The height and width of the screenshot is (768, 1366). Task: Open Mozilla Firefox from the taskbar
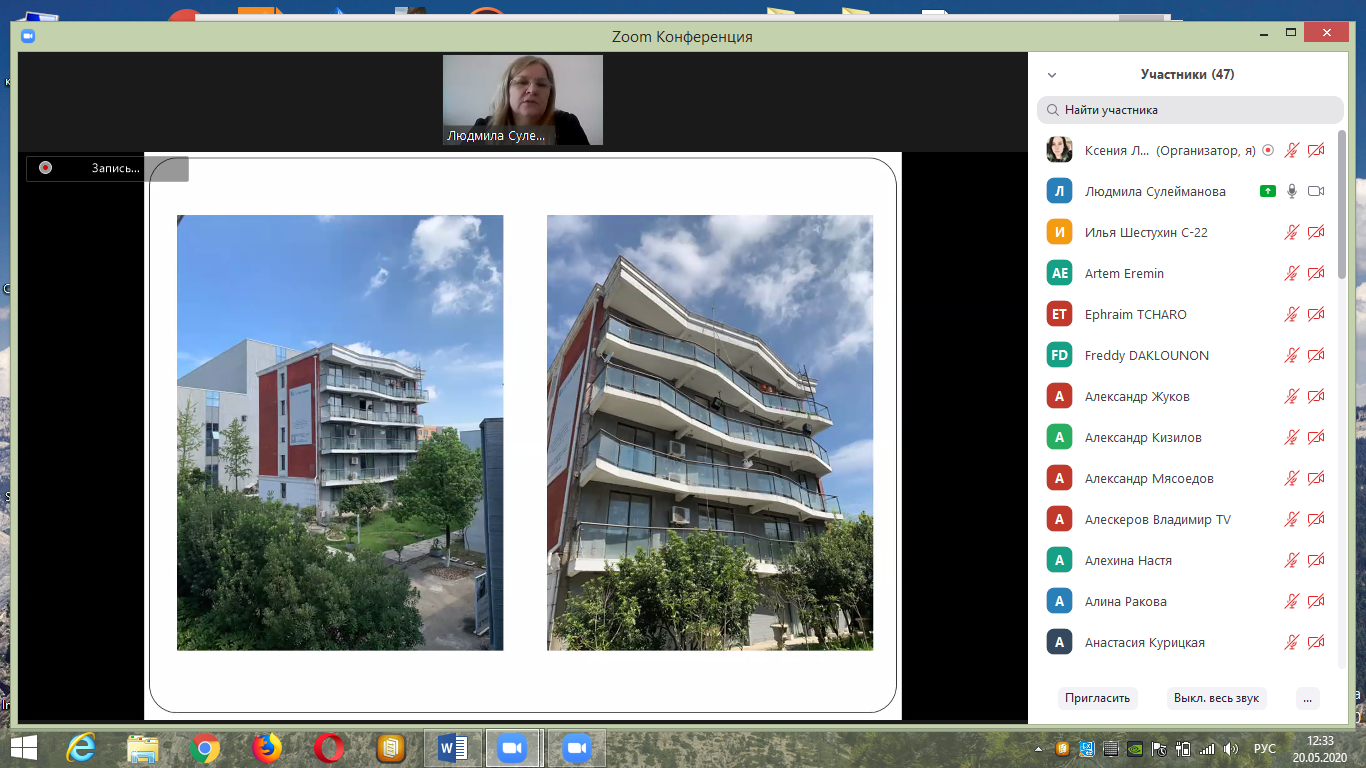click(267, 748)
